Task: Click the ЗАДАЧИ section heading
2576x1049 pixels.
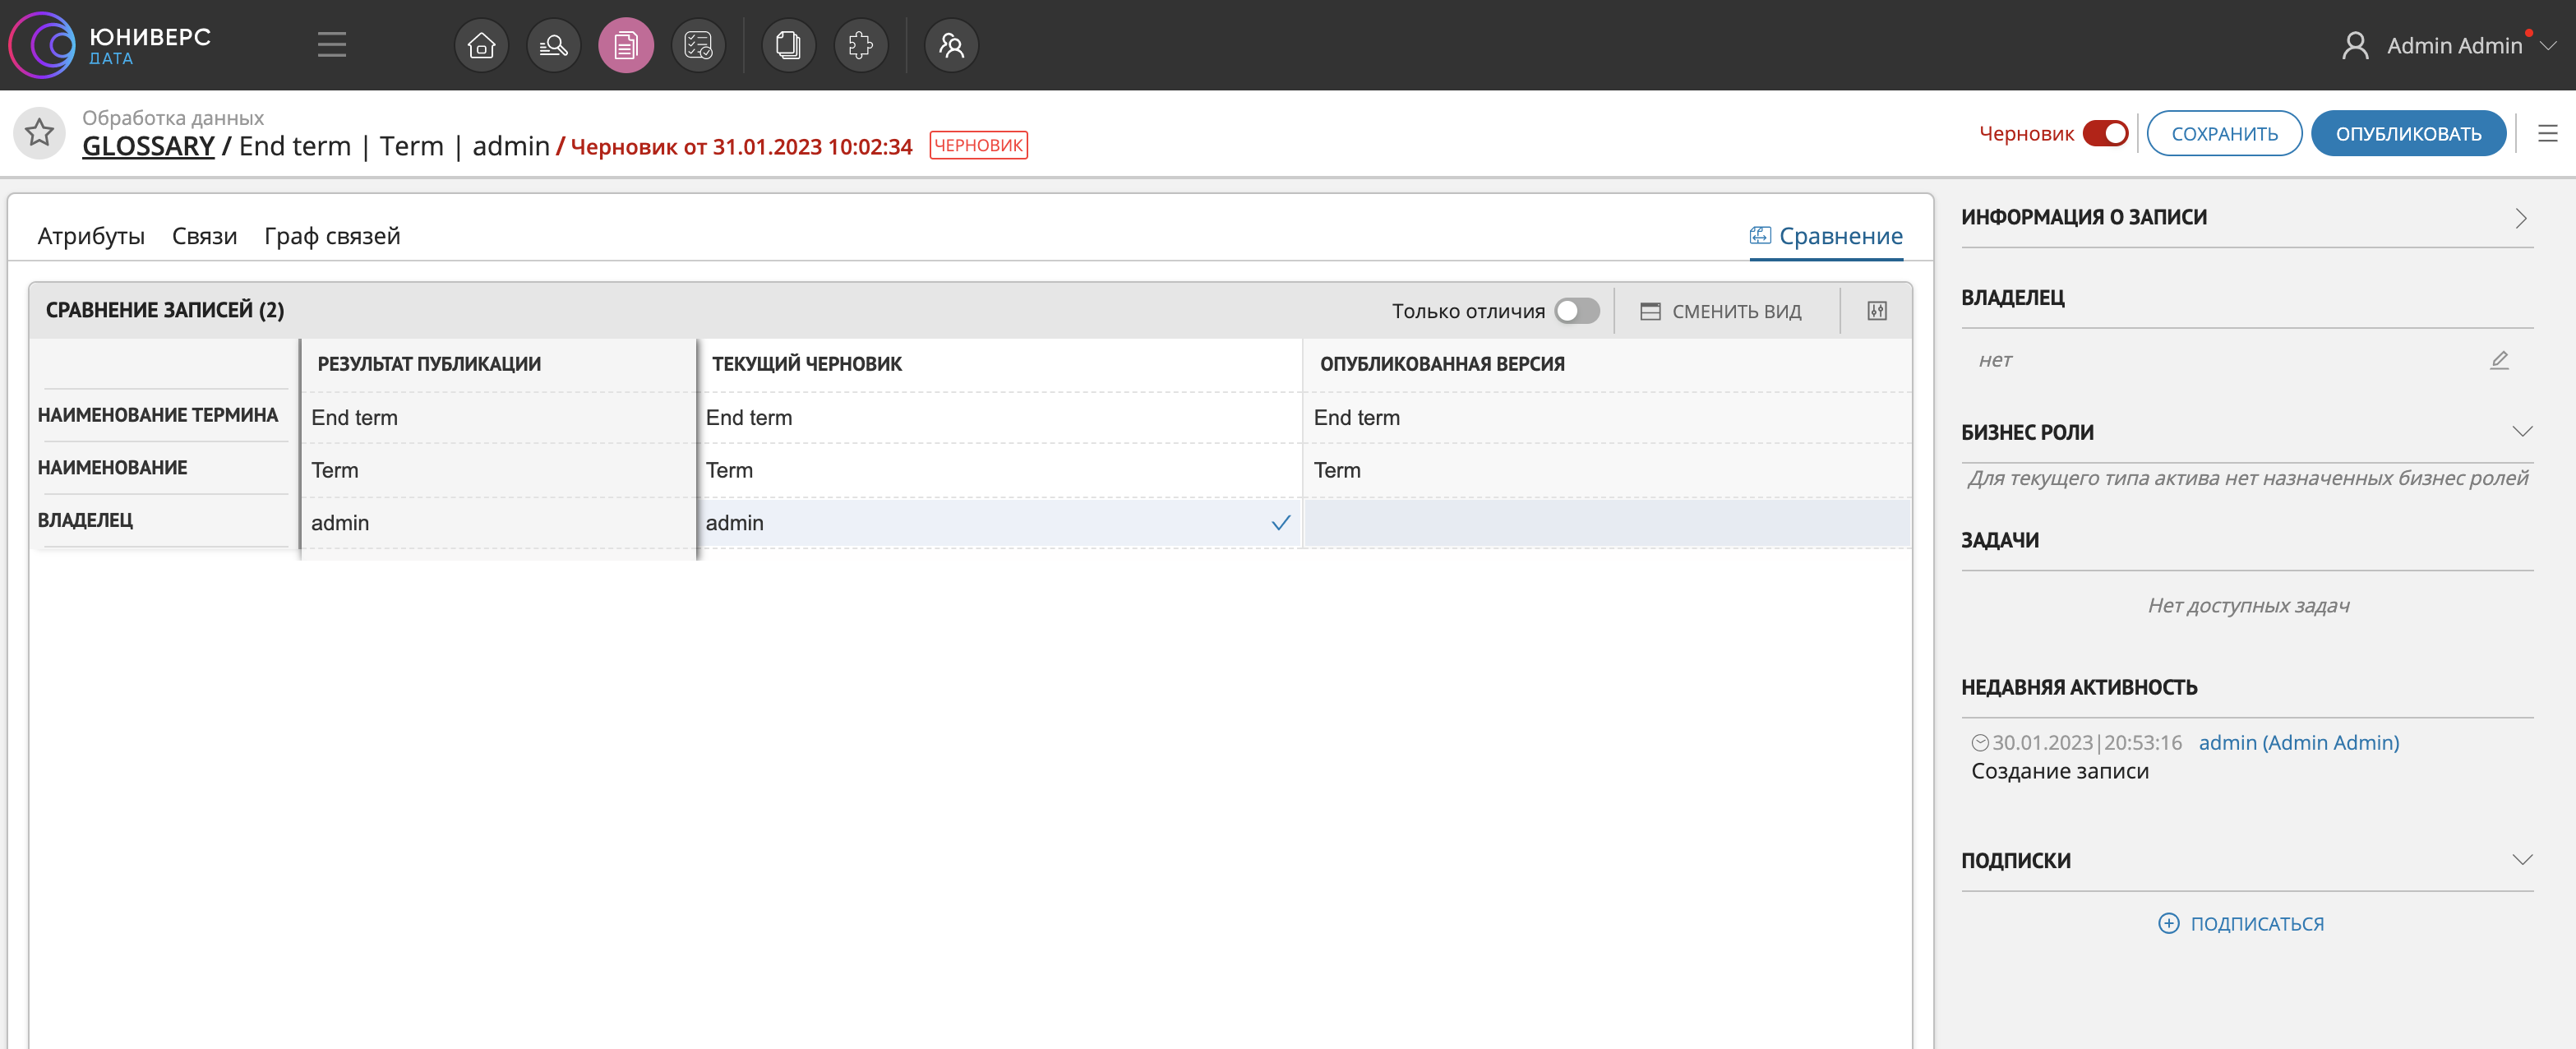Action: (2000, 540)
